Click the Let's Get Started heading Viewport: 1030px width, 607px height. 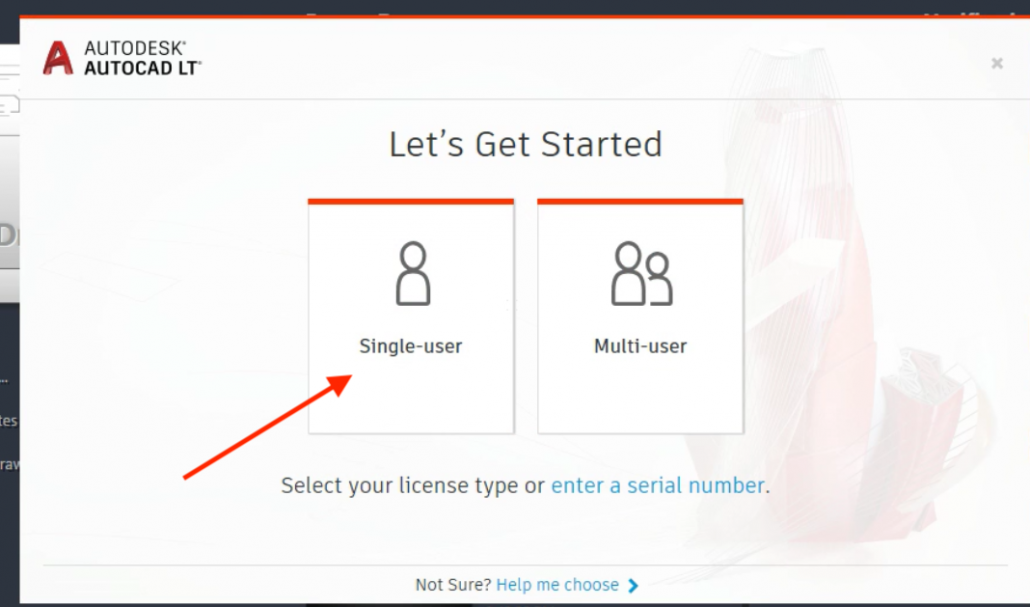(x=526, y=145)
